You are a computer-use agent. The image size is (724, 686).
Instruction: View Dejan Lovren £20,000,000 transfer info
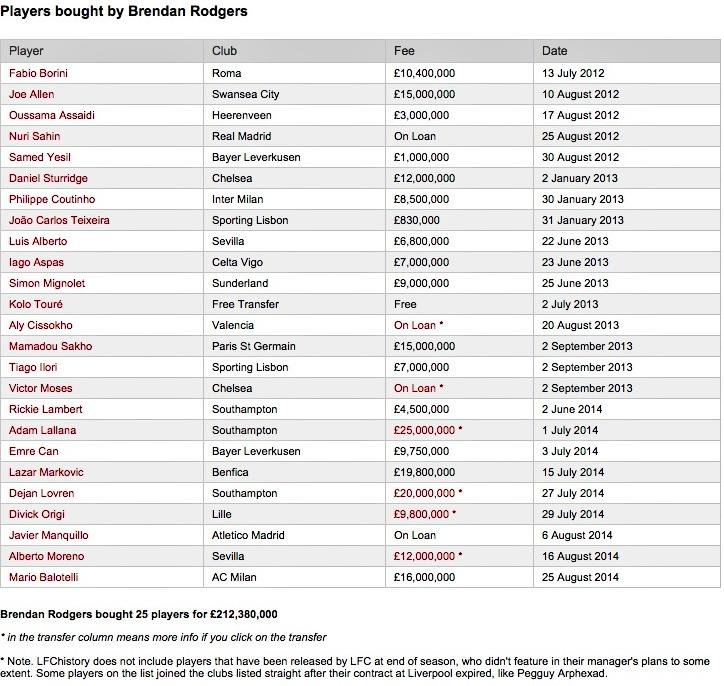[424, 493]
